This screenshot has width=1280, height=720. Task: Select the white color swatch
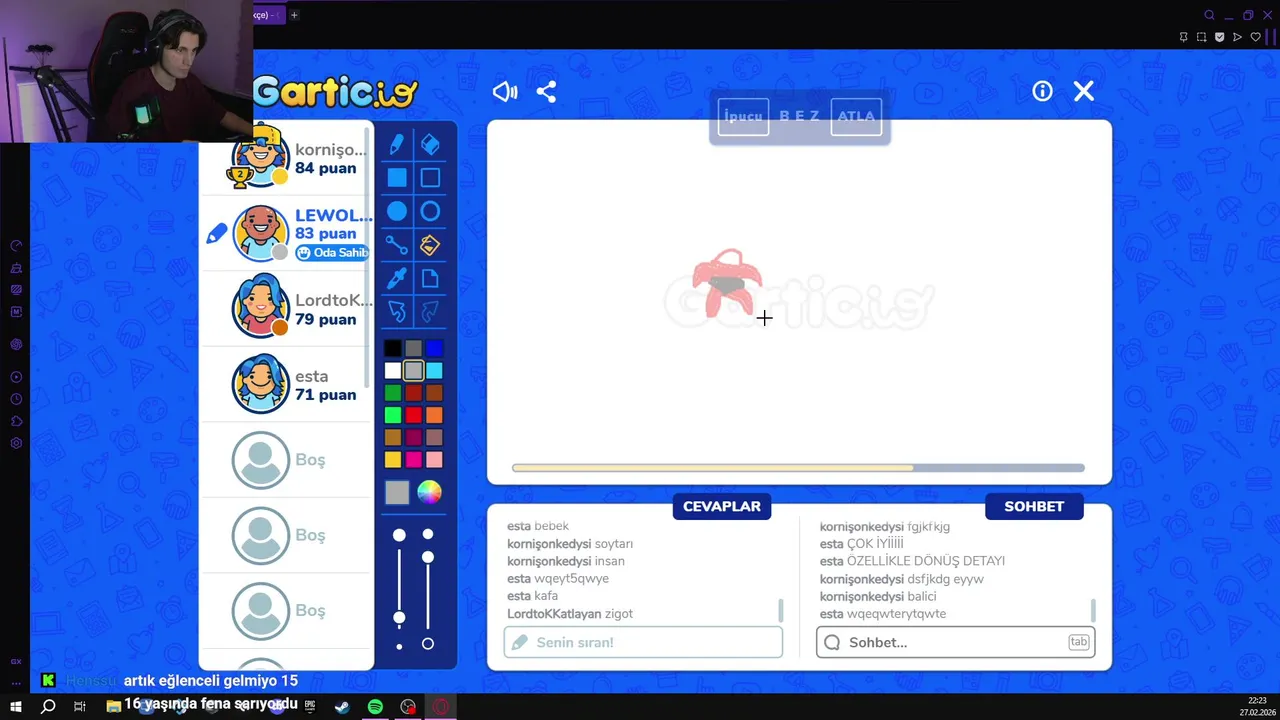(393, 371)
